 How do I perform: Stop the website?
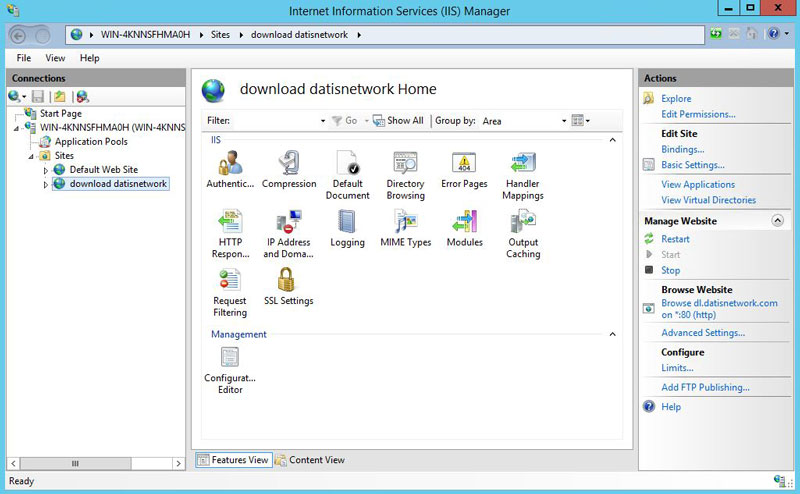pyautogui.click(x=670, y=270)
